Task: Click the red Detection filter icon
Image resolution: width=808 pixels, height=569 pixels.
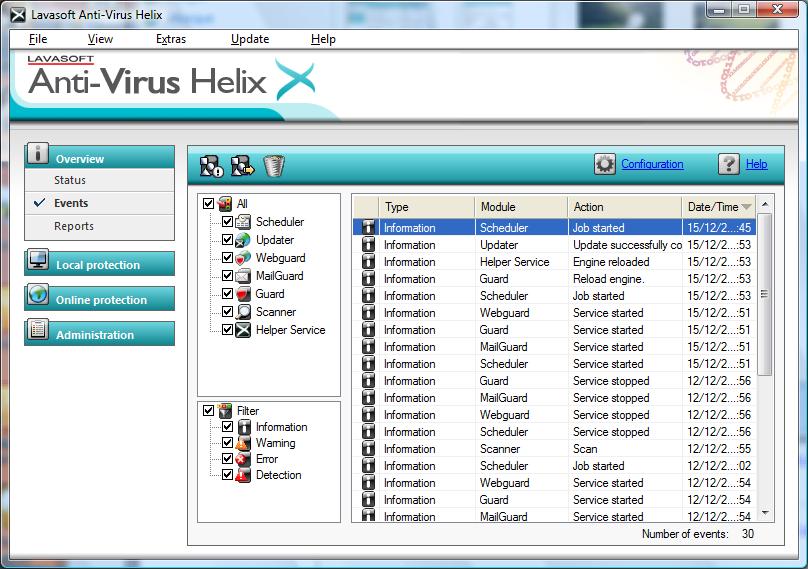Action: coord(243,475)
